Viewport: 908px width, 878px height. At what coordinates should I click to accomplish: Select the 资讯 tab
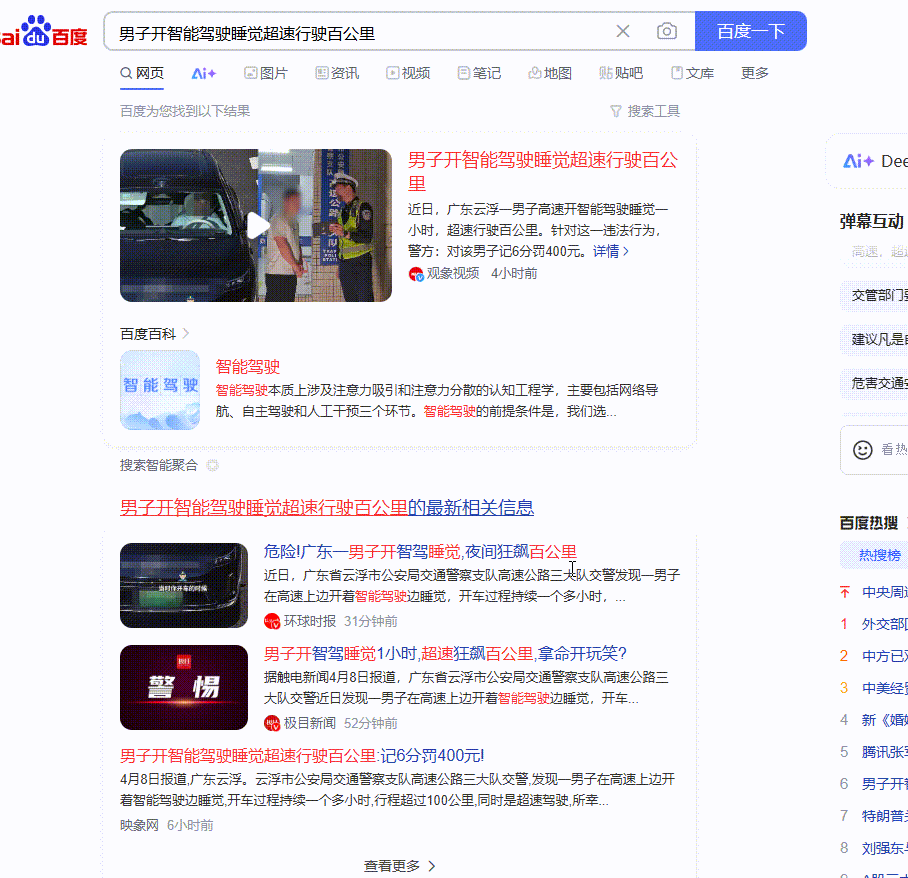tap(337, 73)
